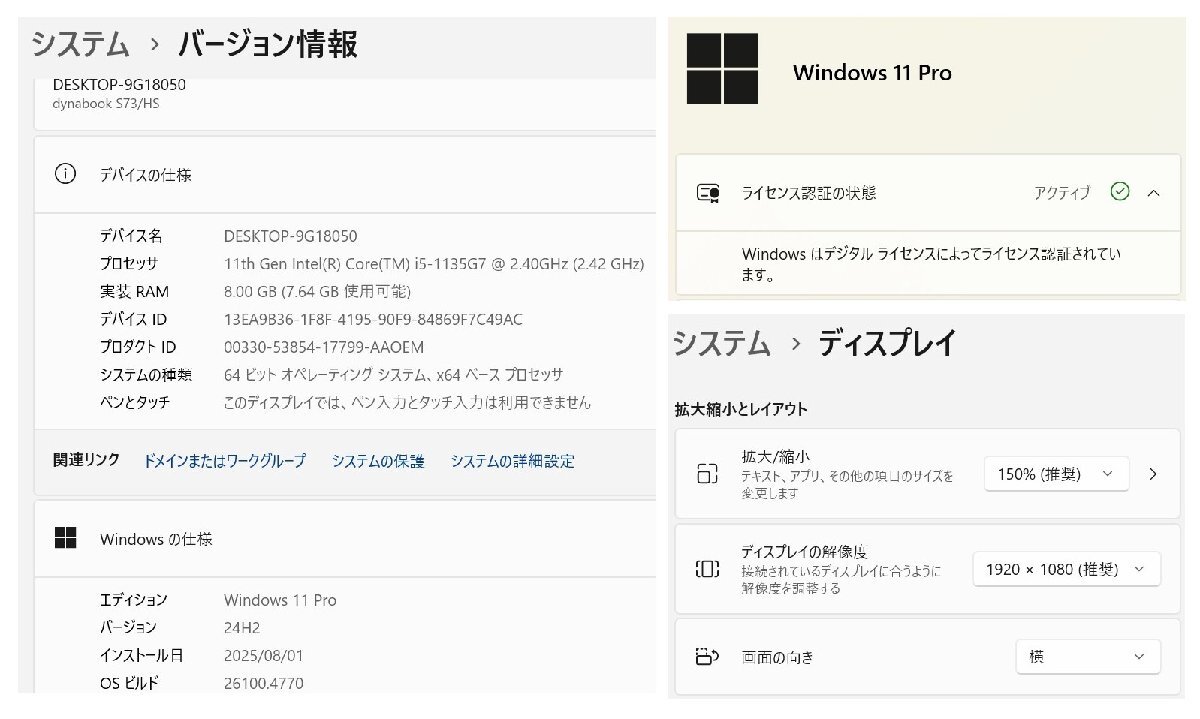Screen dimensions: 1200x719
Task: Click the デバイス名 label
Action: pyautogui.click(x=130, y=236)
